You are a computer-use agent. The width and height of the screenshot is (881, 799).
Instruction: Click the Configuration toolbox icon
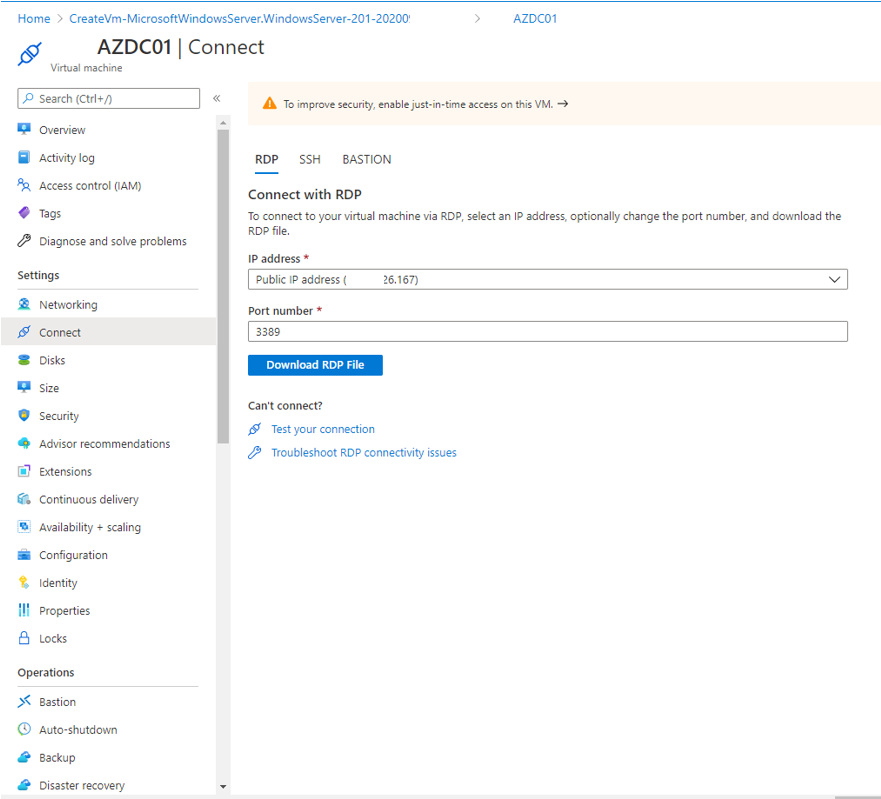[24, 555]
